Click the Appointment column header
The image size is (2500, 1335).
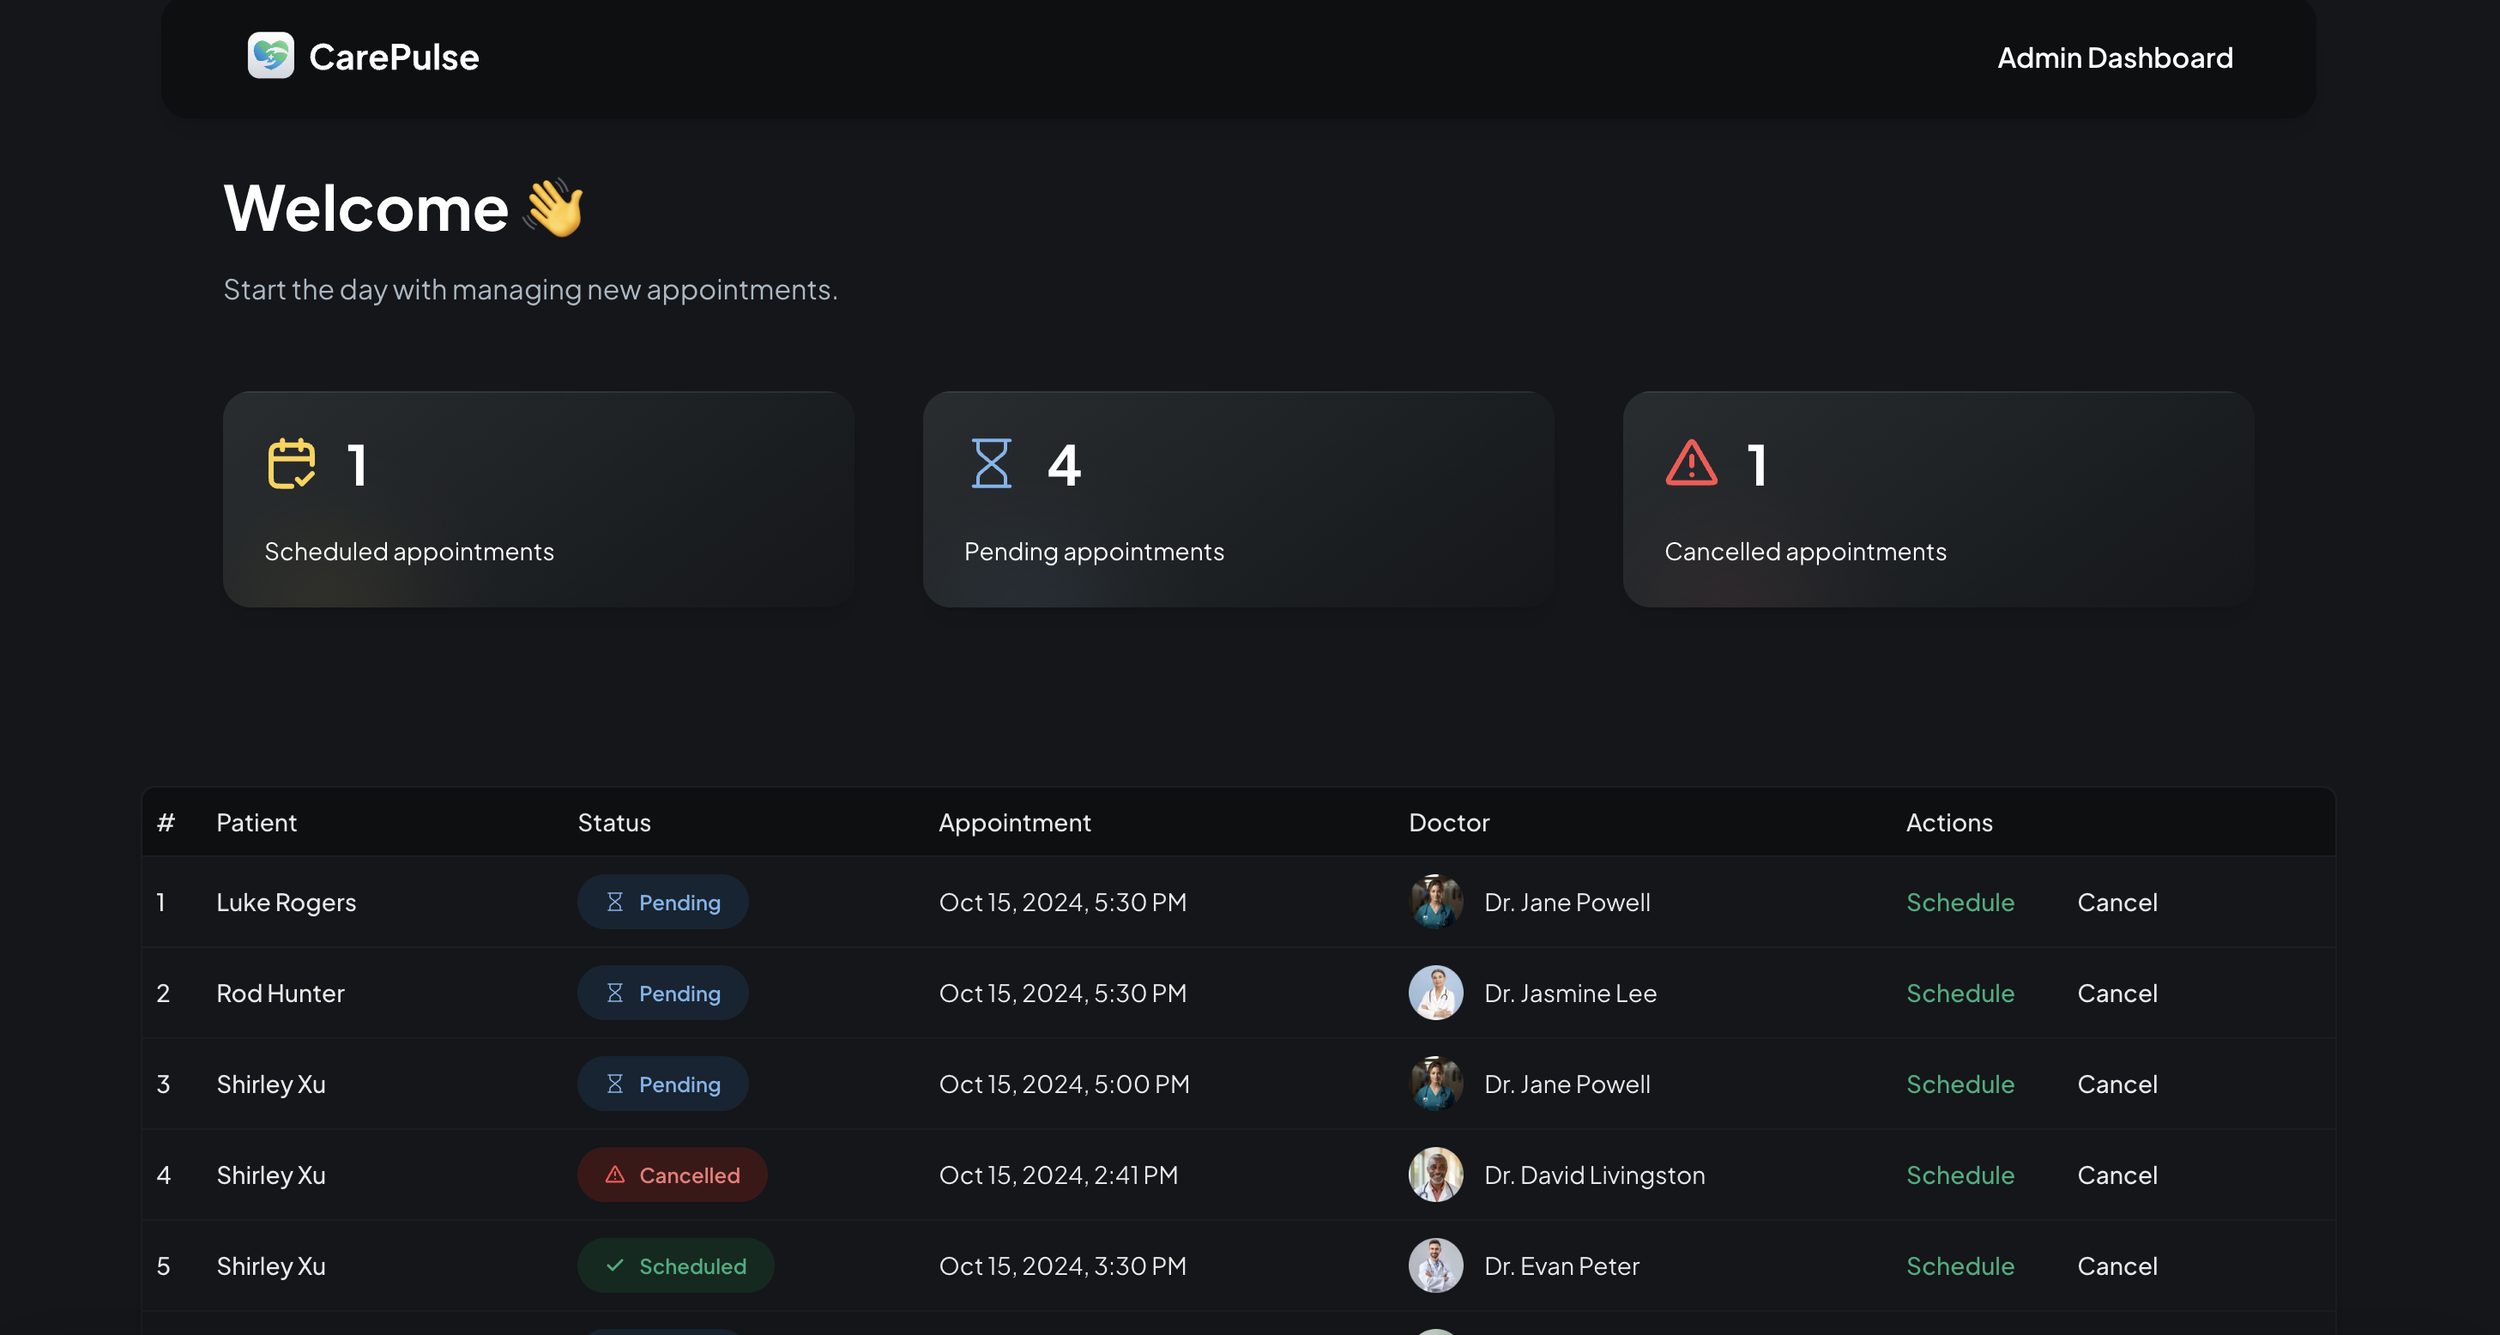[x=1014, y=823]
